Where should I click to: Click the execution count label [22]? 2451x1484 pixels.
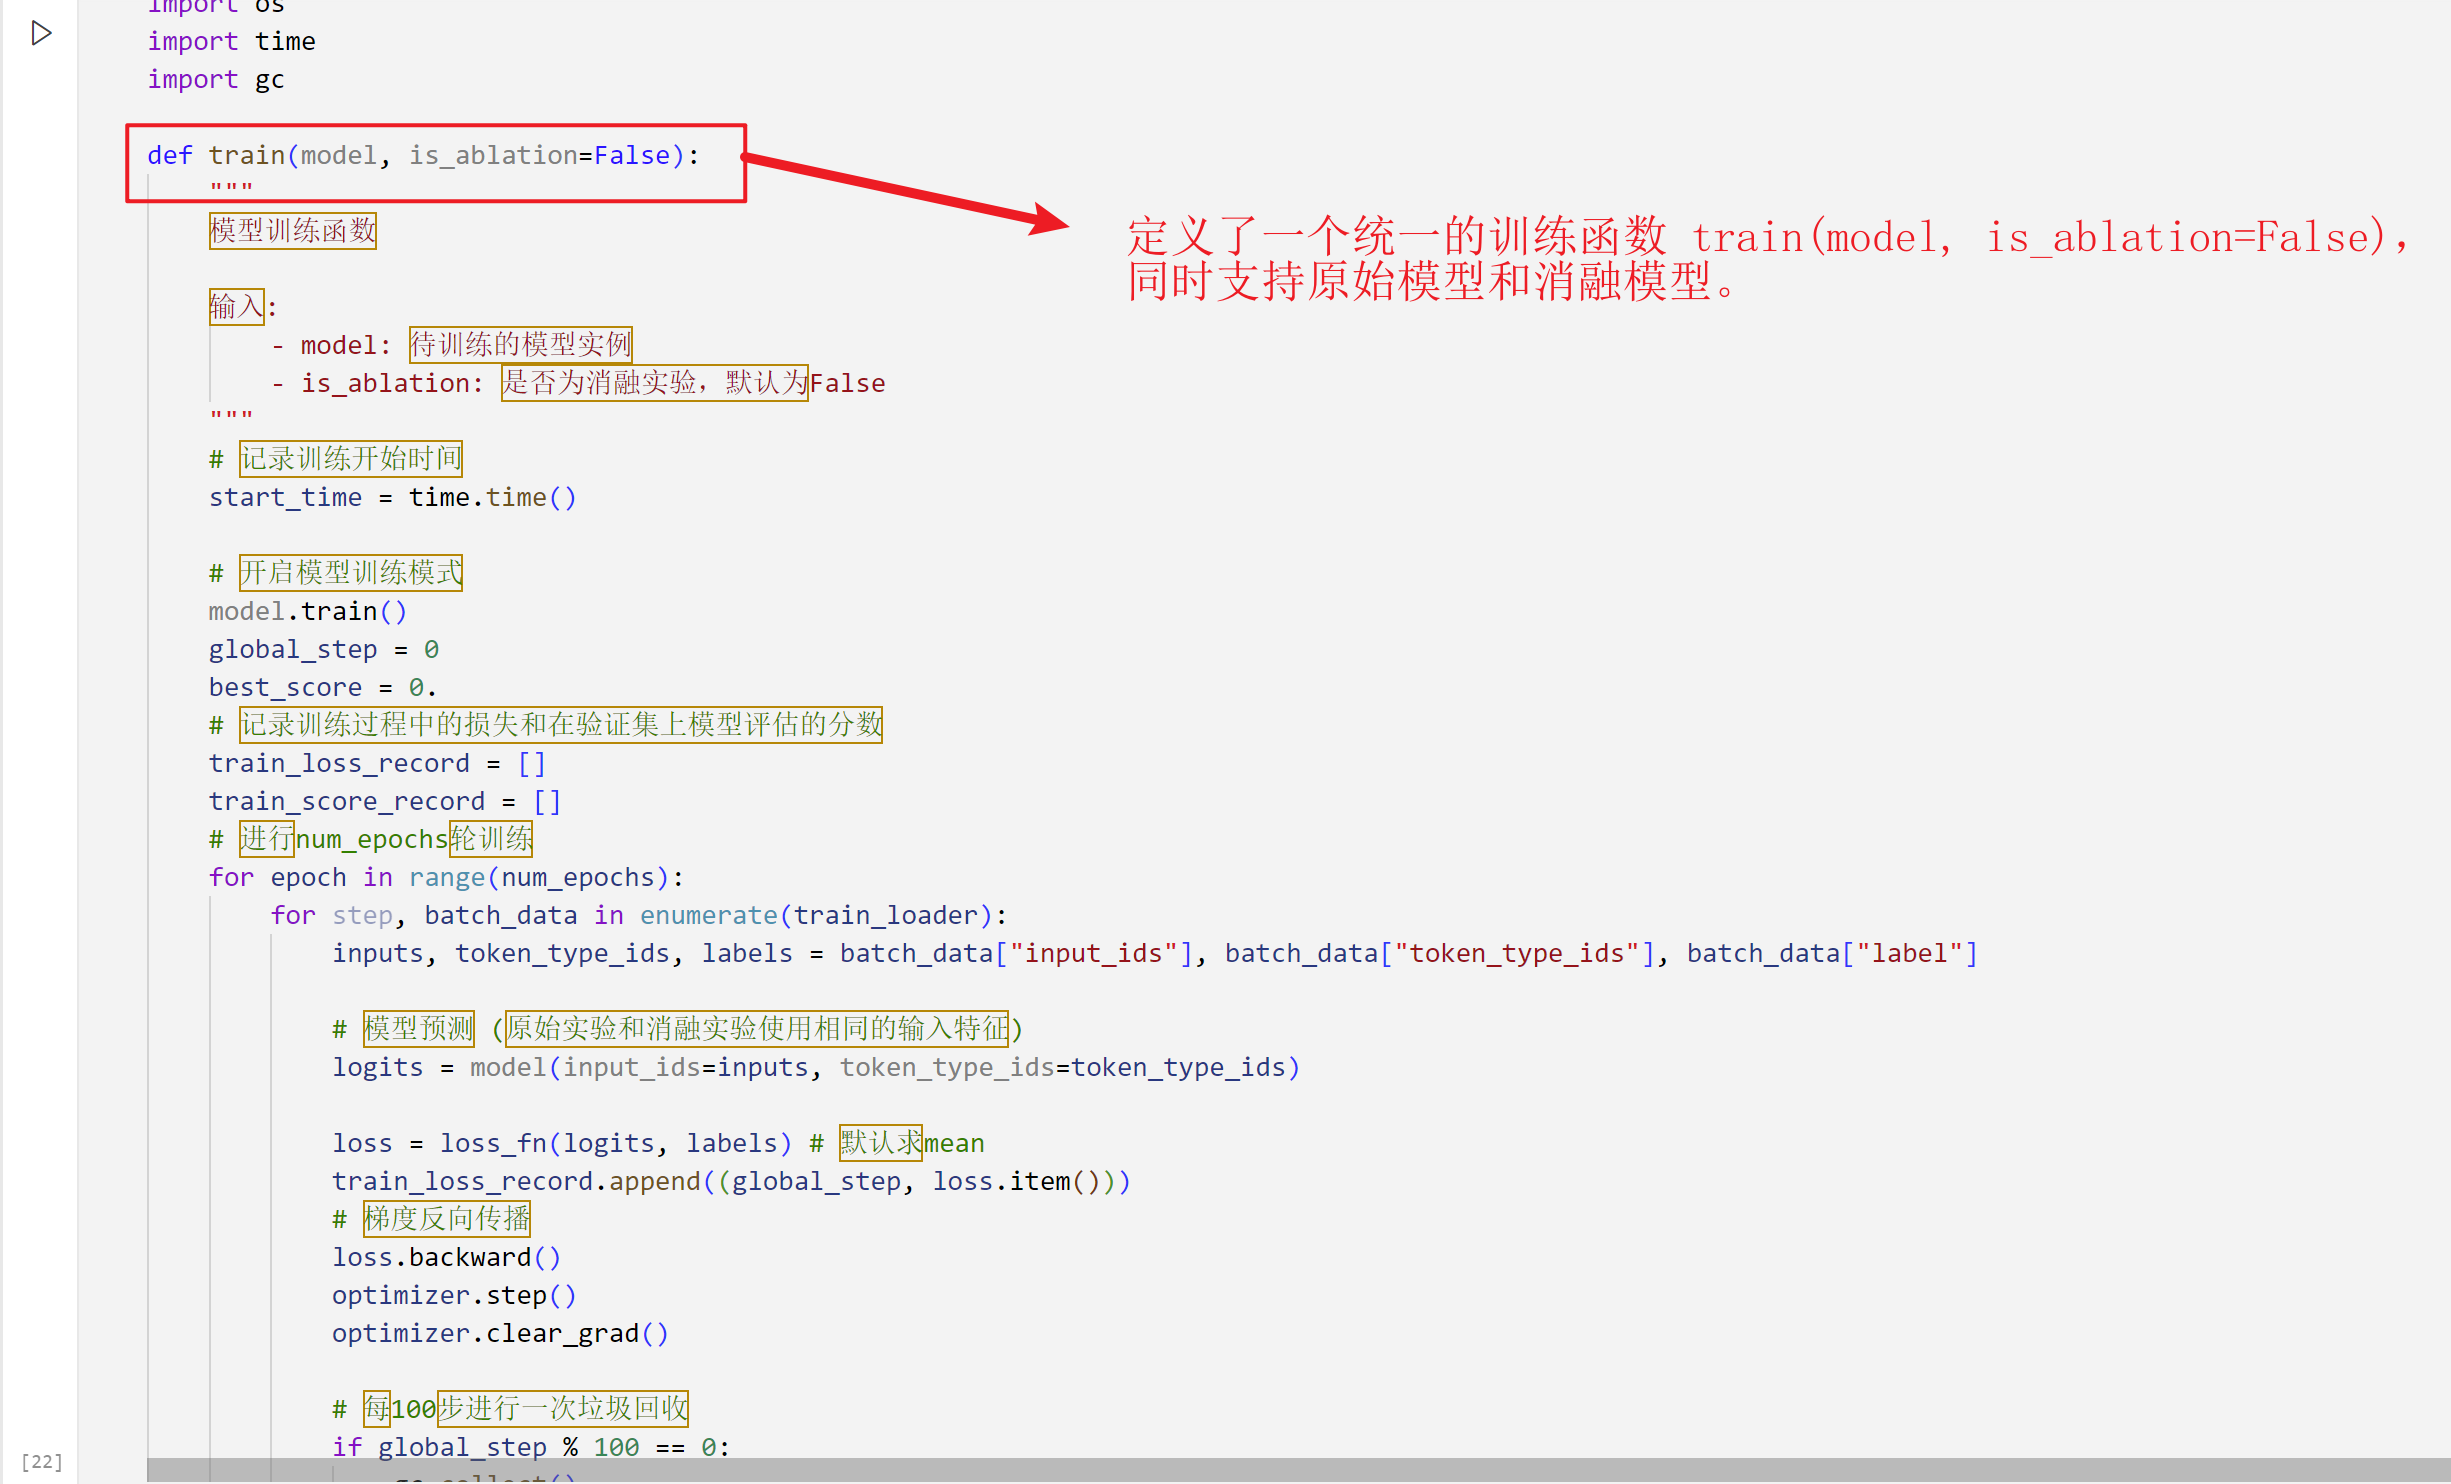[41, 1461]
